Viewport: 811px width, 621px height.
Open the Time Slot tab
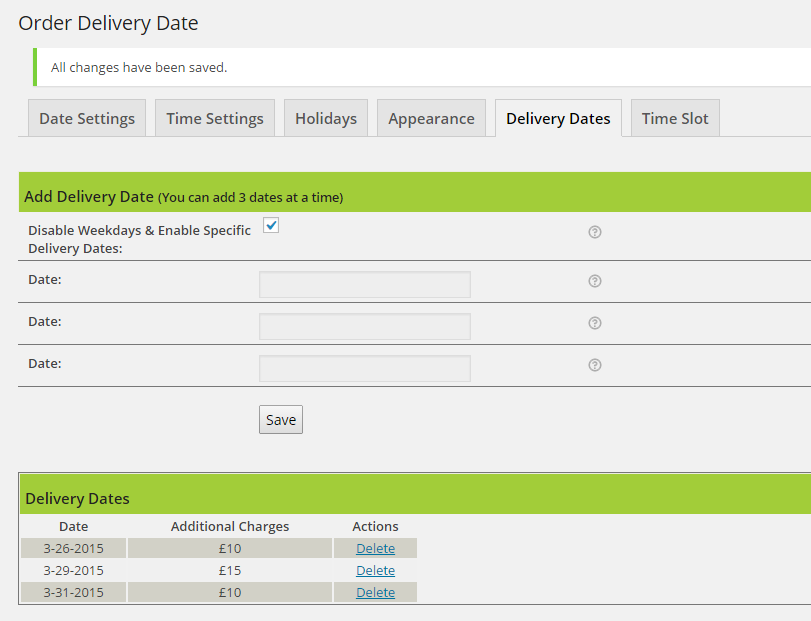click(x=674, y=117)
